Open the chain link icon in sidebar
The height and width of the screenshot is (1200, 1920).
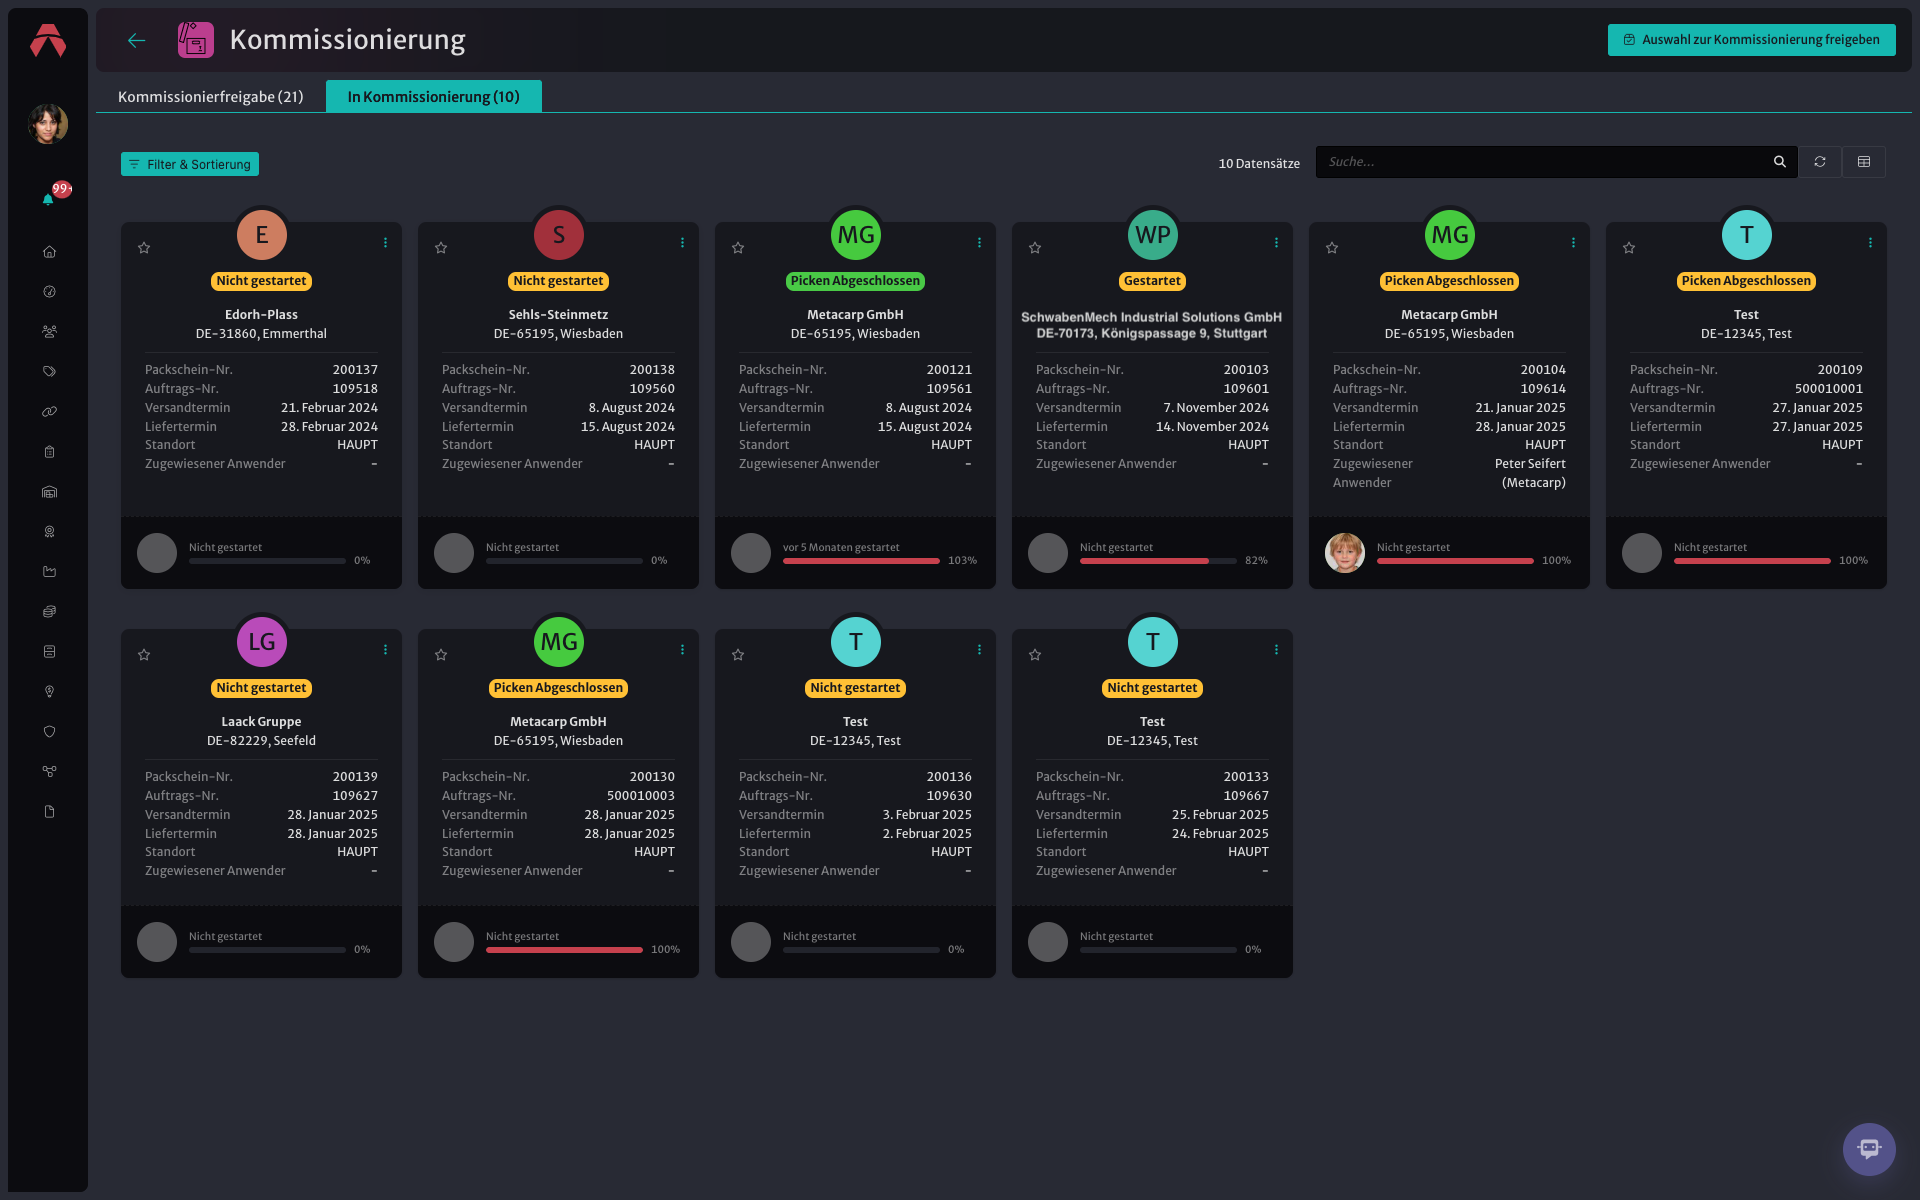(49, 411)
